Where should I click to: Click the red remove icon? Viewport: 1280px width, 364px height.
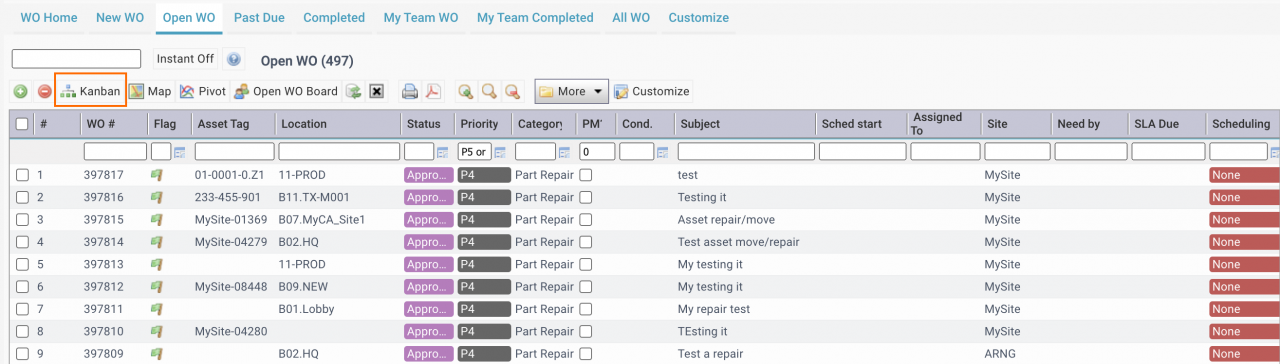point(44,92)
